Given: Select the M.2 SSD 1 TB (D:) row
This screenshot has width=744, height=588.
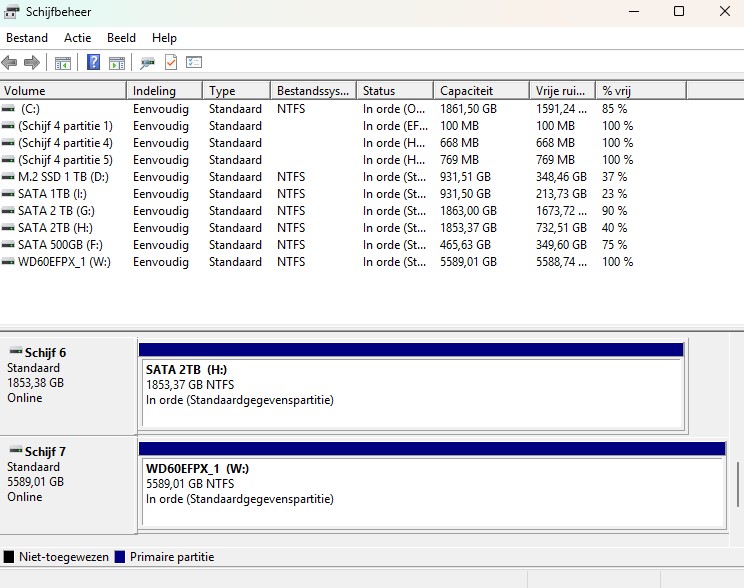Looking at the screenshot, I should 318,177.
